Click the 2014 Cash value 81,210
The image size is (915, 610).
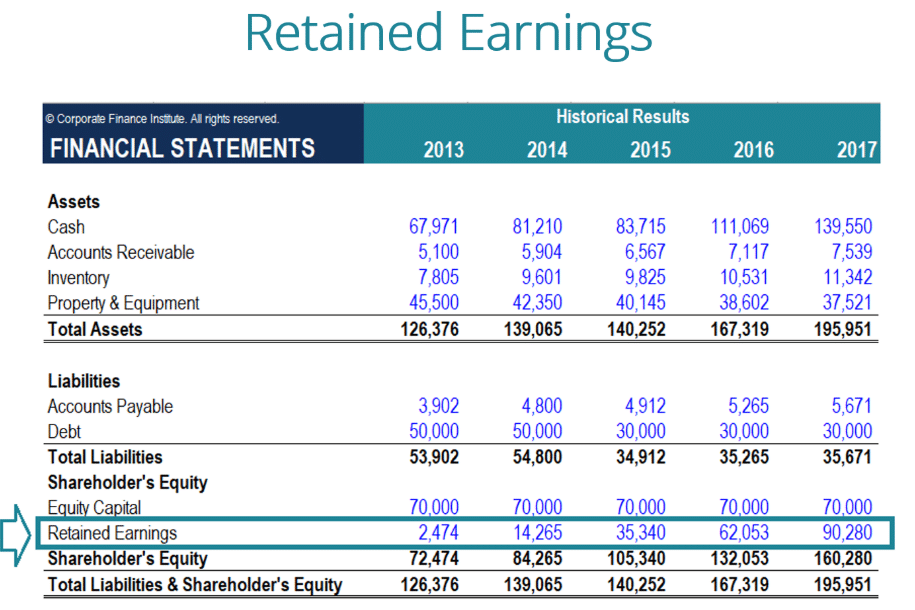(x=537, y=226)
